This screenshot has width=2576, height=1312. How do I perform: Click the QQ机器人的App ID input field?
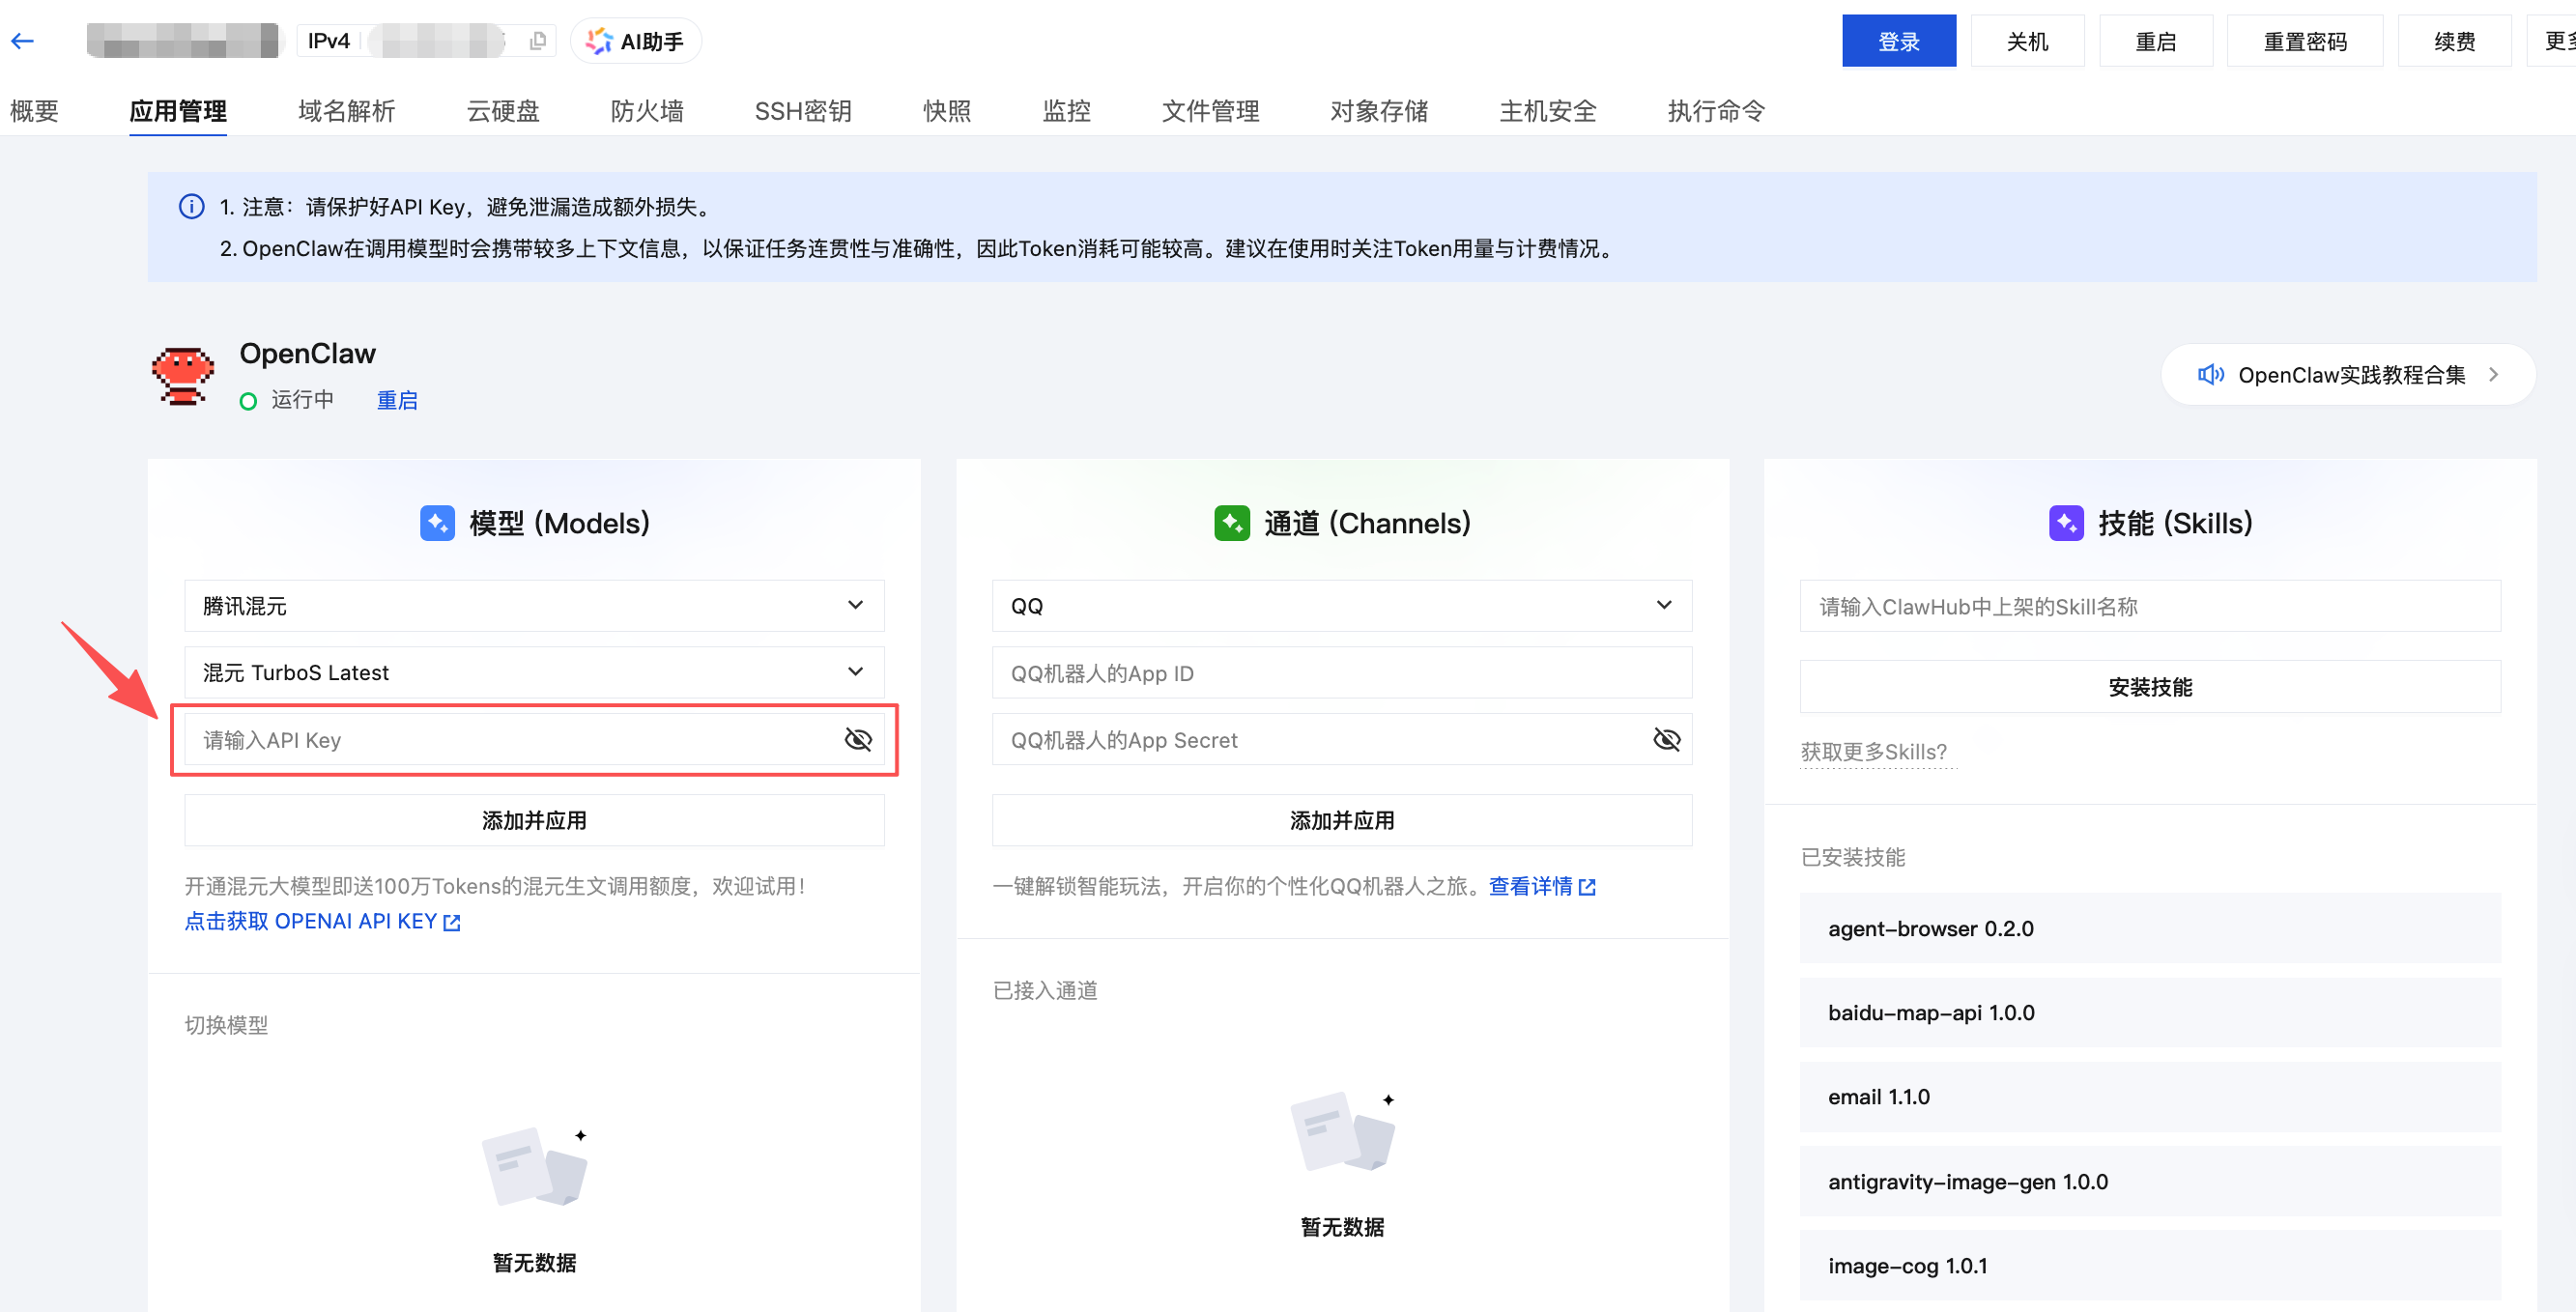[1340, 672]
